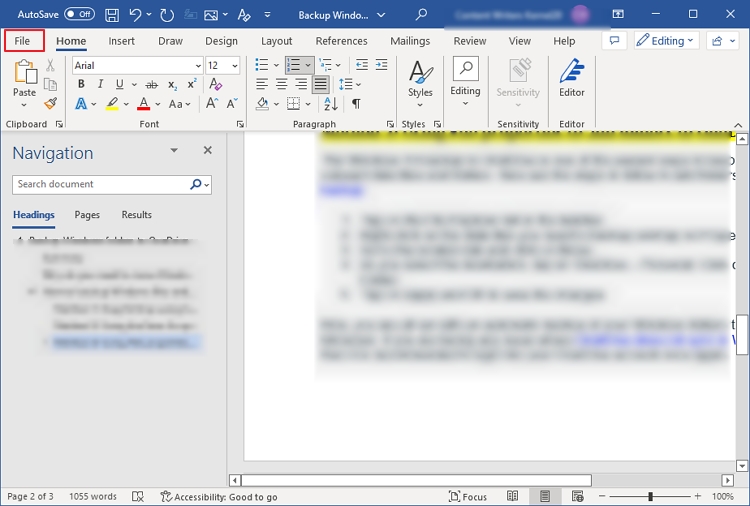
Task: Open Results tab in Navigation pane
Action: tap(136, 215)
